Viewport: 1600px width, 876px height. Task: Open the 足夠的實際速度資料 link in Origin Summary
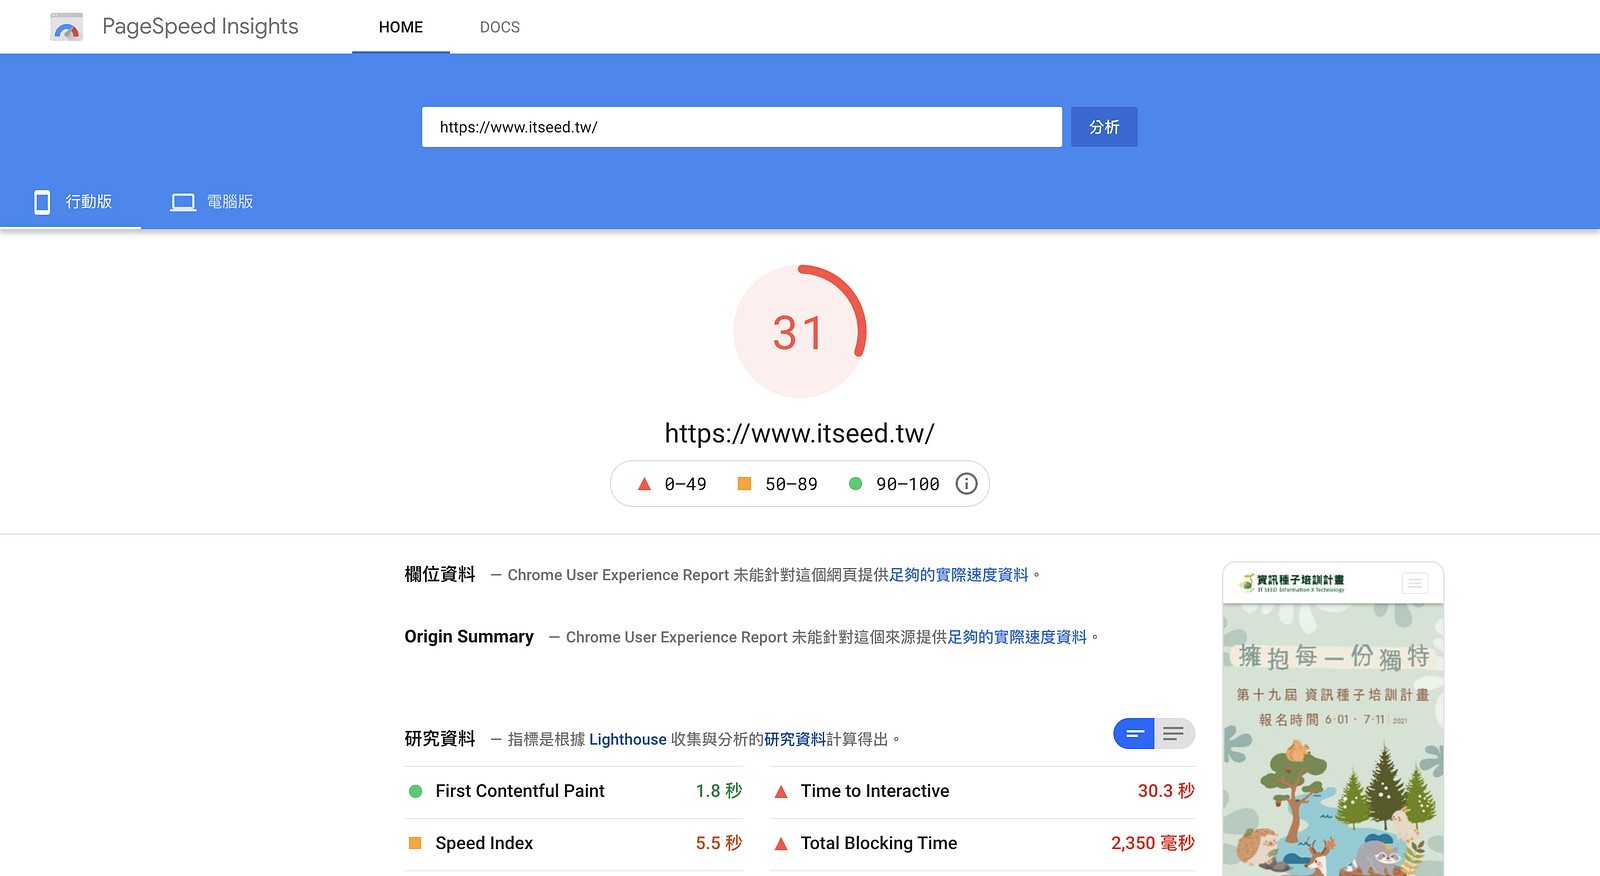coord(1017,637)
